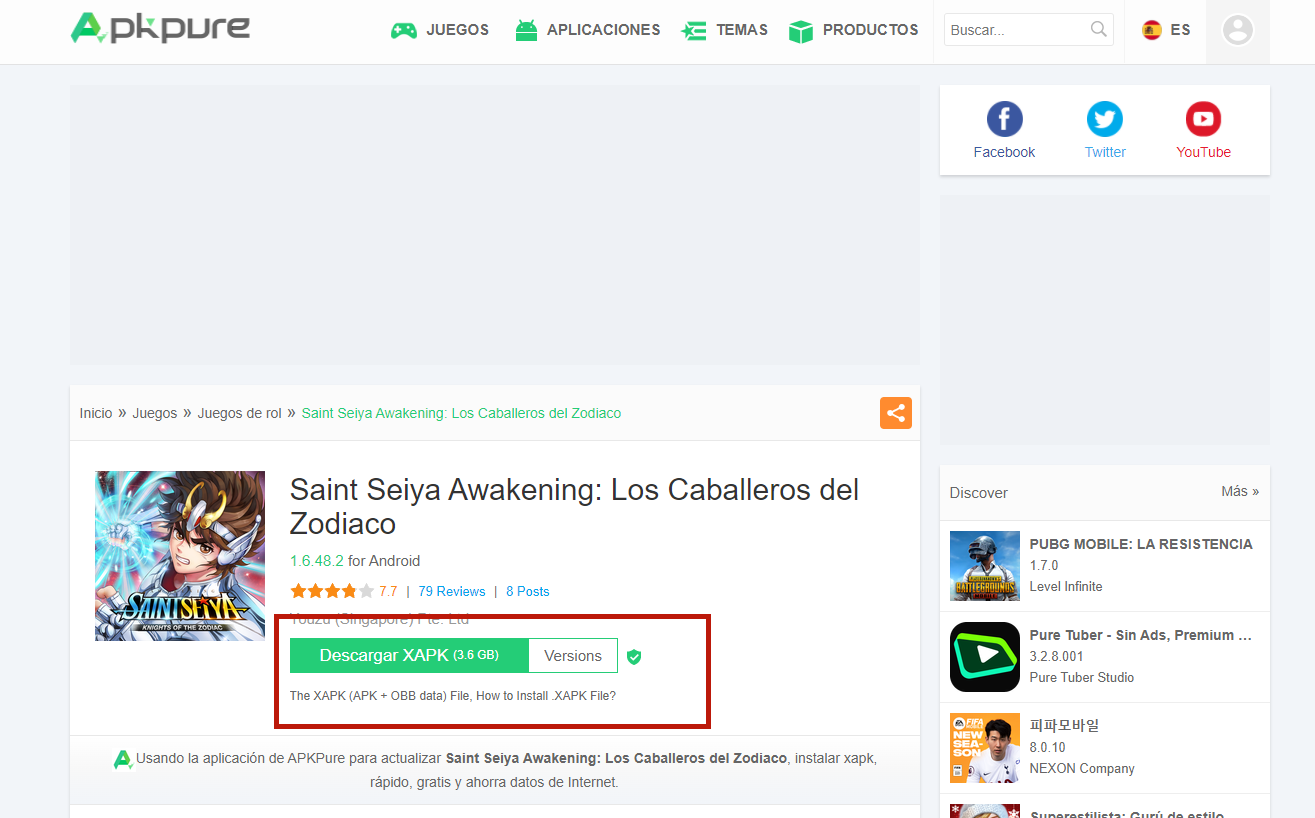Open the user account avatar icon
Viewport: 1315px width, 818px height.
1237,30
